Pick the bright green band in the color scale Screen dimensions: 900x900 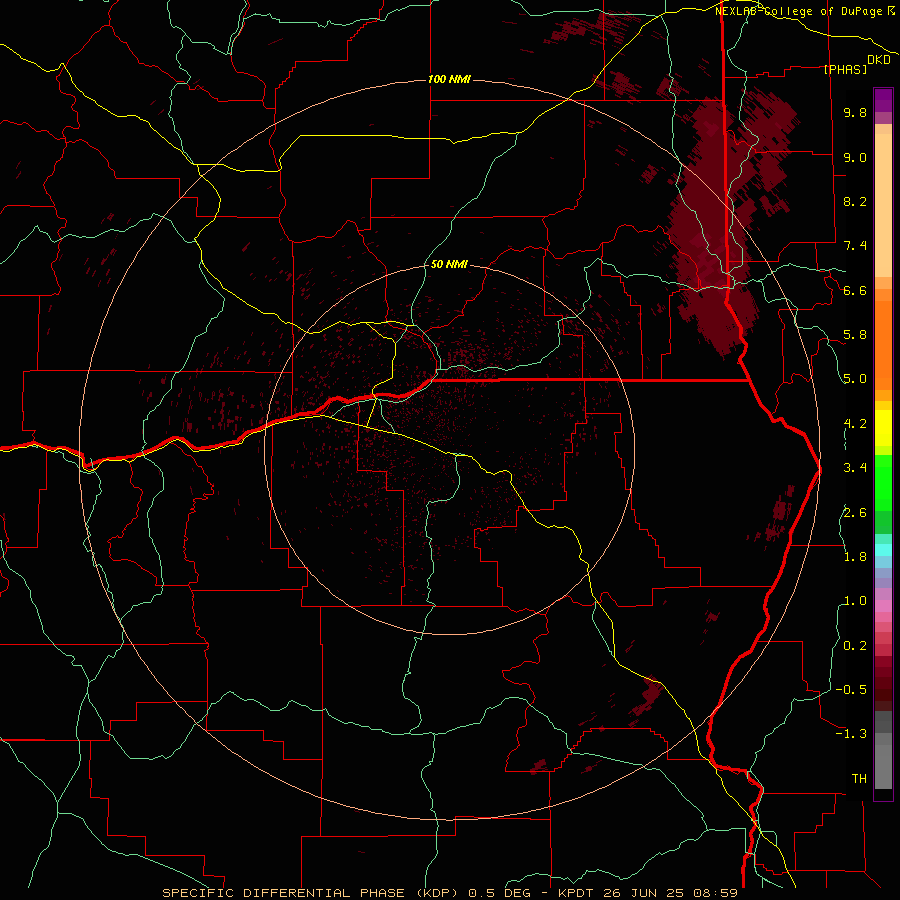(883, 482)
